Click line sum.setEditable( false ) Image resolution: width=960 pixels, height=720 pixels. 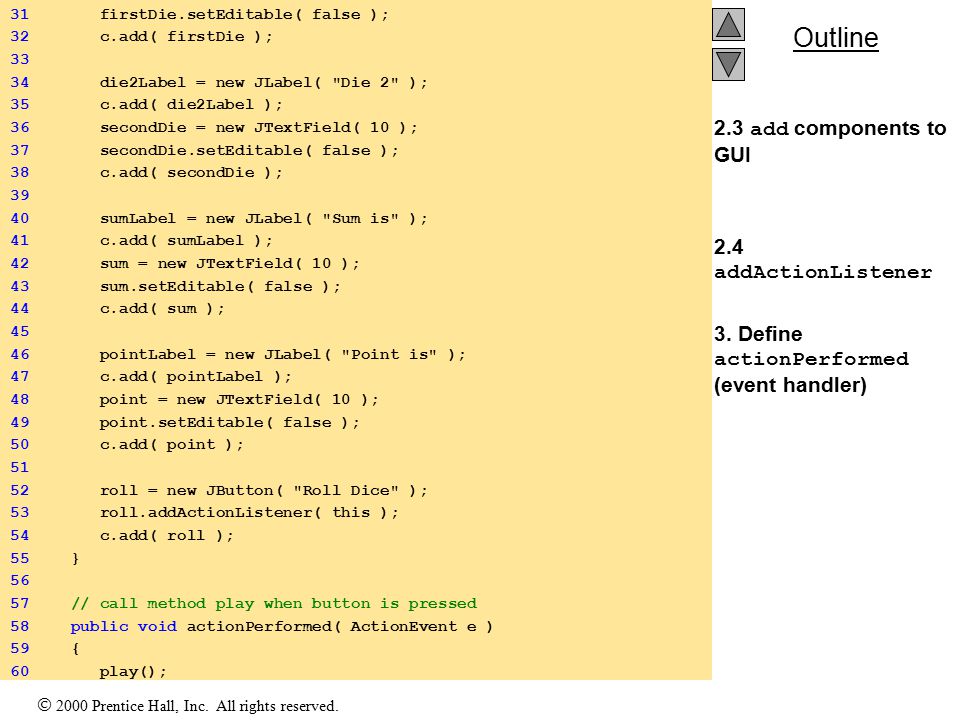pyautogui.click(x=220, y=286)
